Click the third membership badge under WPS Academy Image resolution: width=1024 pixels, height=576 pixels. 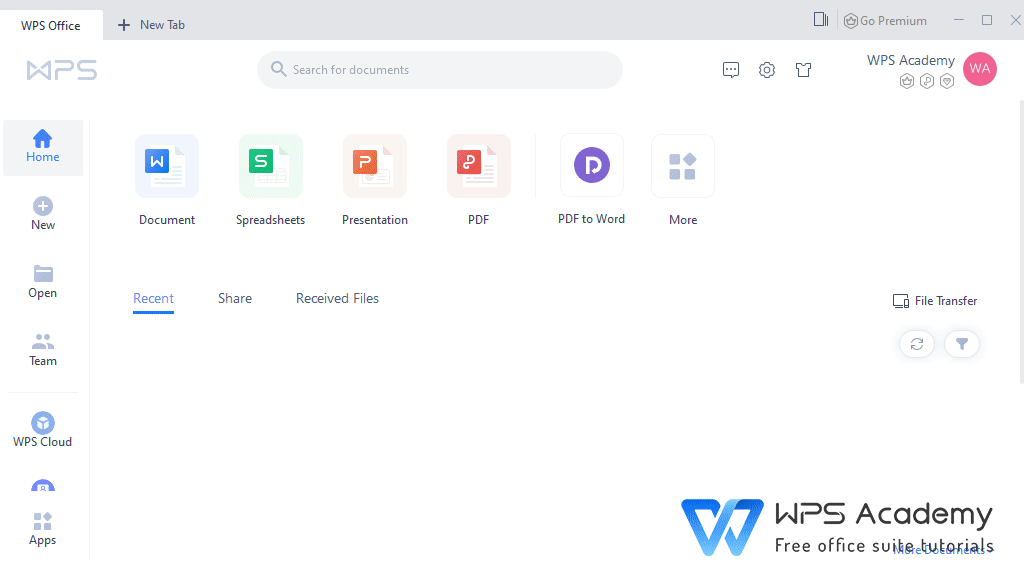[947, 82]
